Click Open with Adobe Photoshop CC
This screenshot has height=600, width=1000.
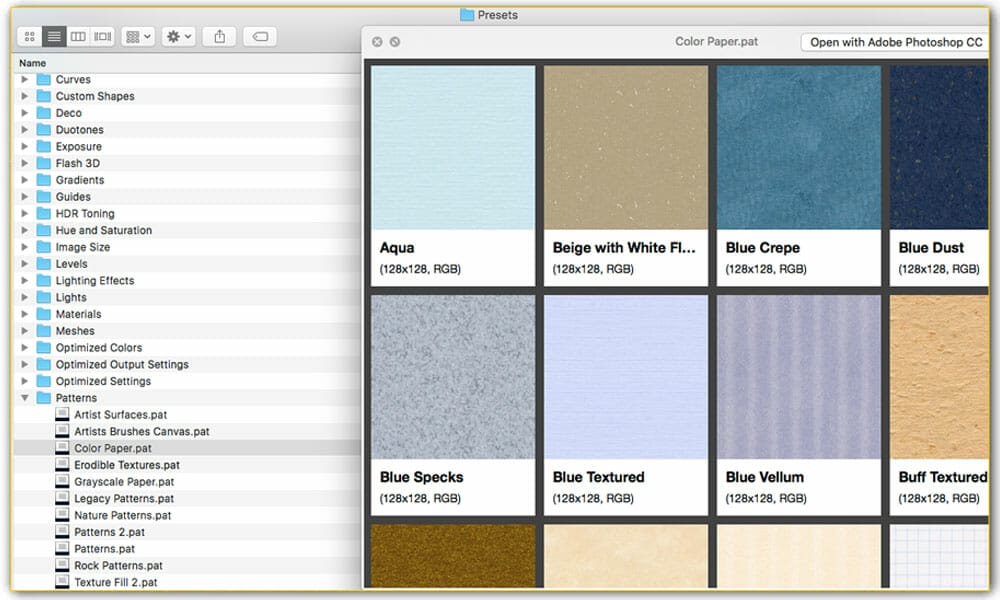[x=896, y=42]
